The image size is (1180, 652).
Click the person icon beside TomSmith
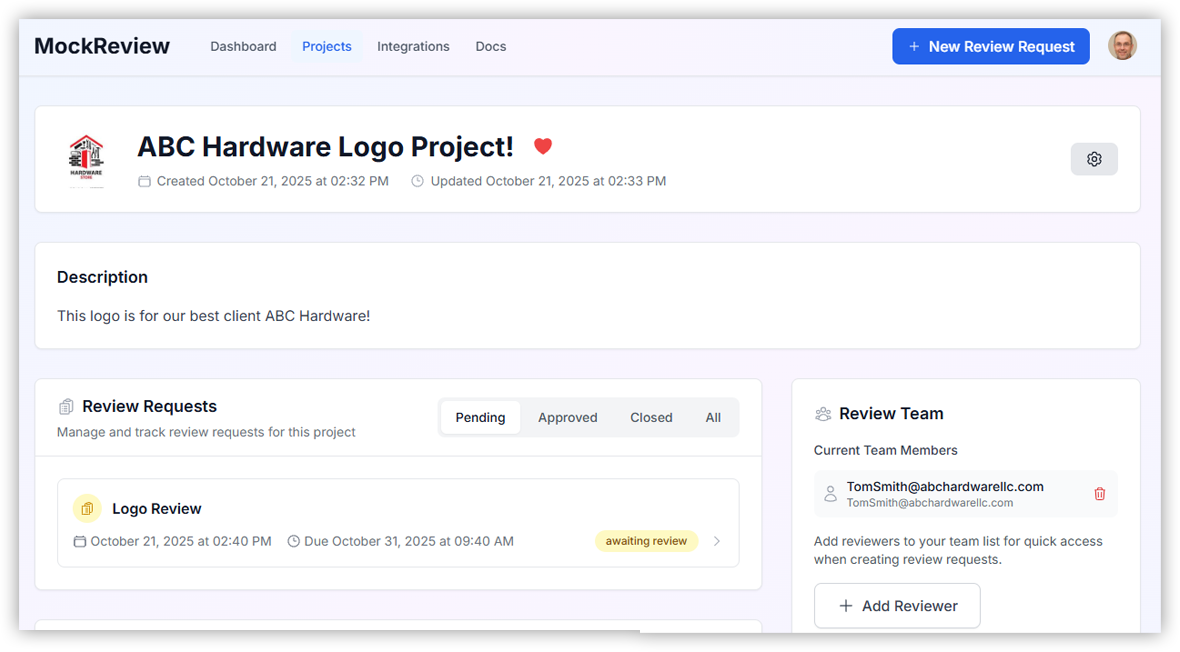pyautogui.click(x=830, y=494)
